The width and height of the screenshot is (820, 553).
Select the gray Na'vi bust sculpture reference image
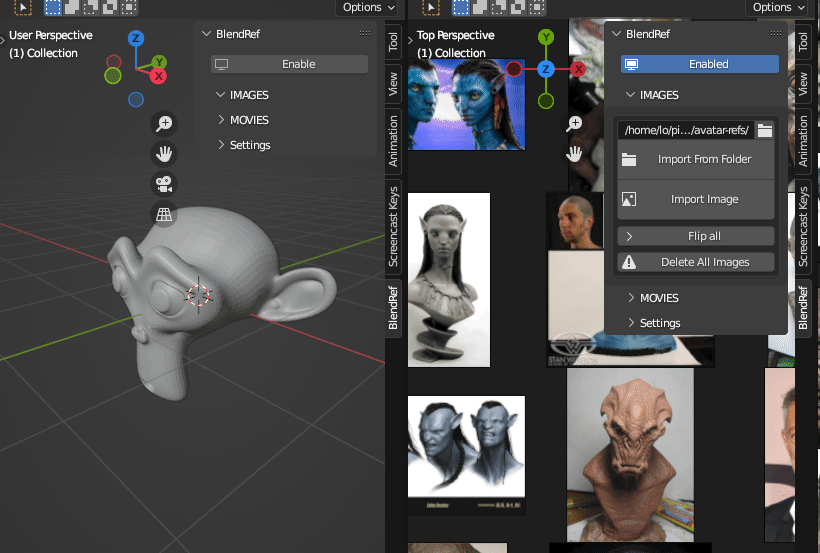tap(449, 280)
